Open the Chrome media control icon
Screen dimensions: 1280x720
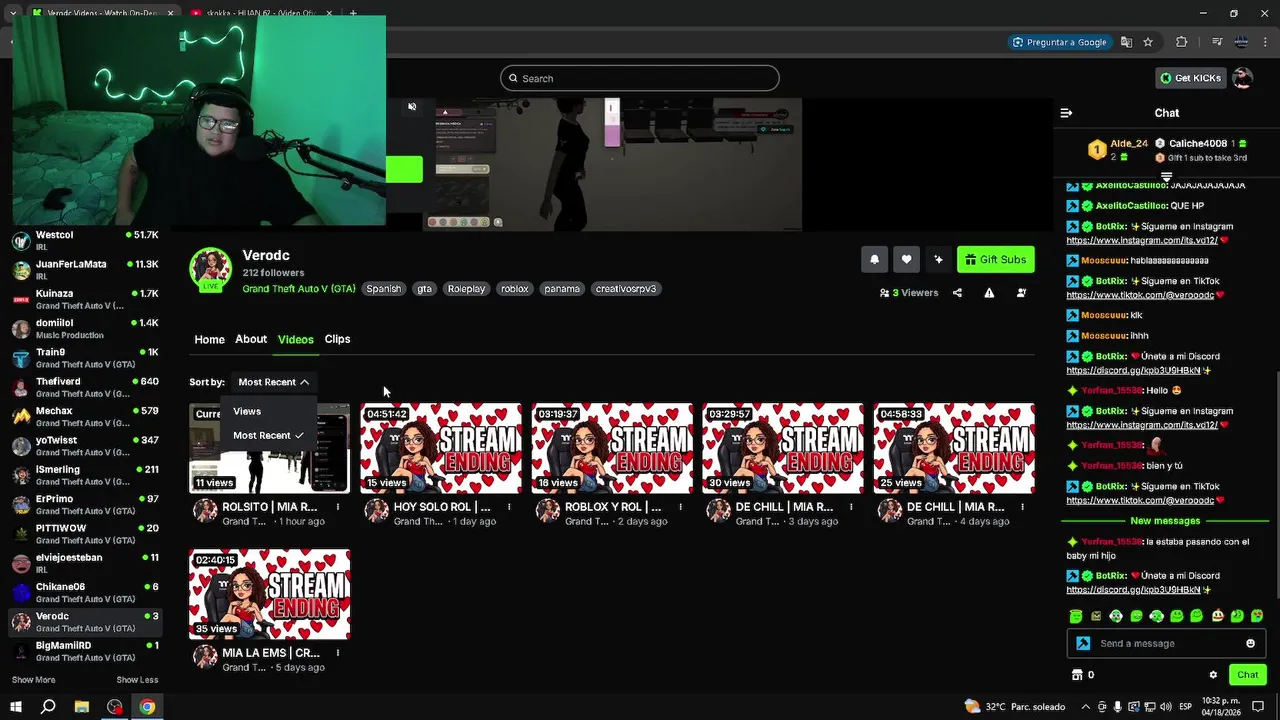tap(1217, 42)
